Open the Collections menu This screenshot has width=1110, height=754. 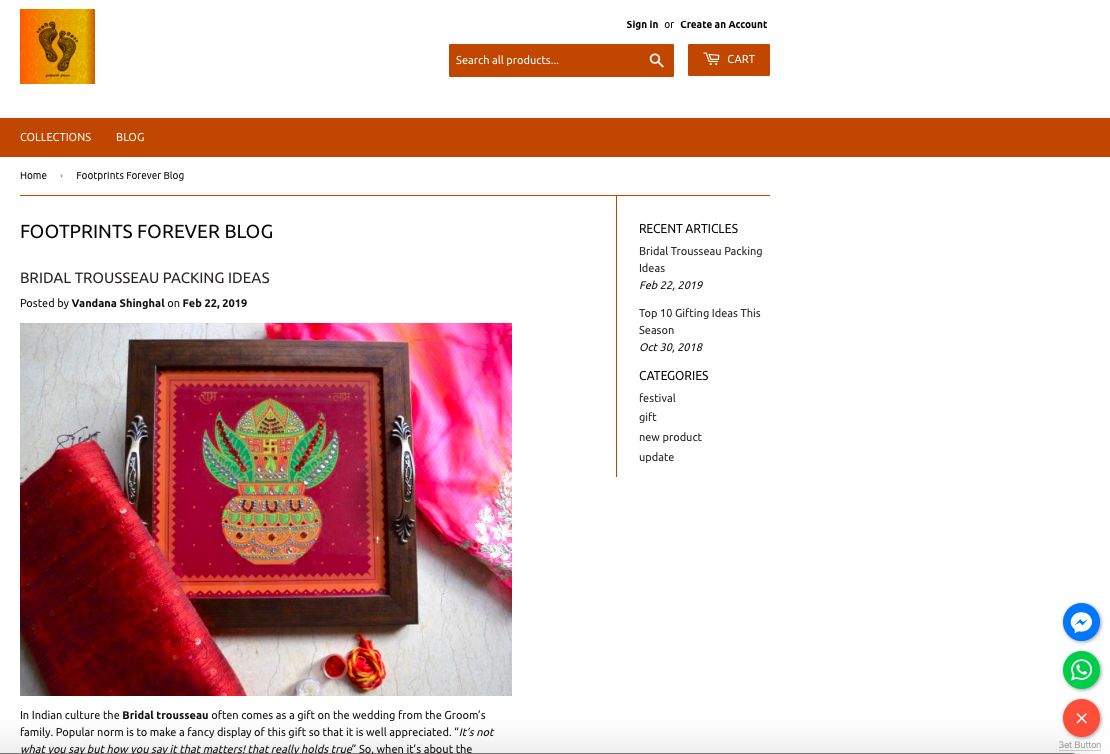click(55, 137)
